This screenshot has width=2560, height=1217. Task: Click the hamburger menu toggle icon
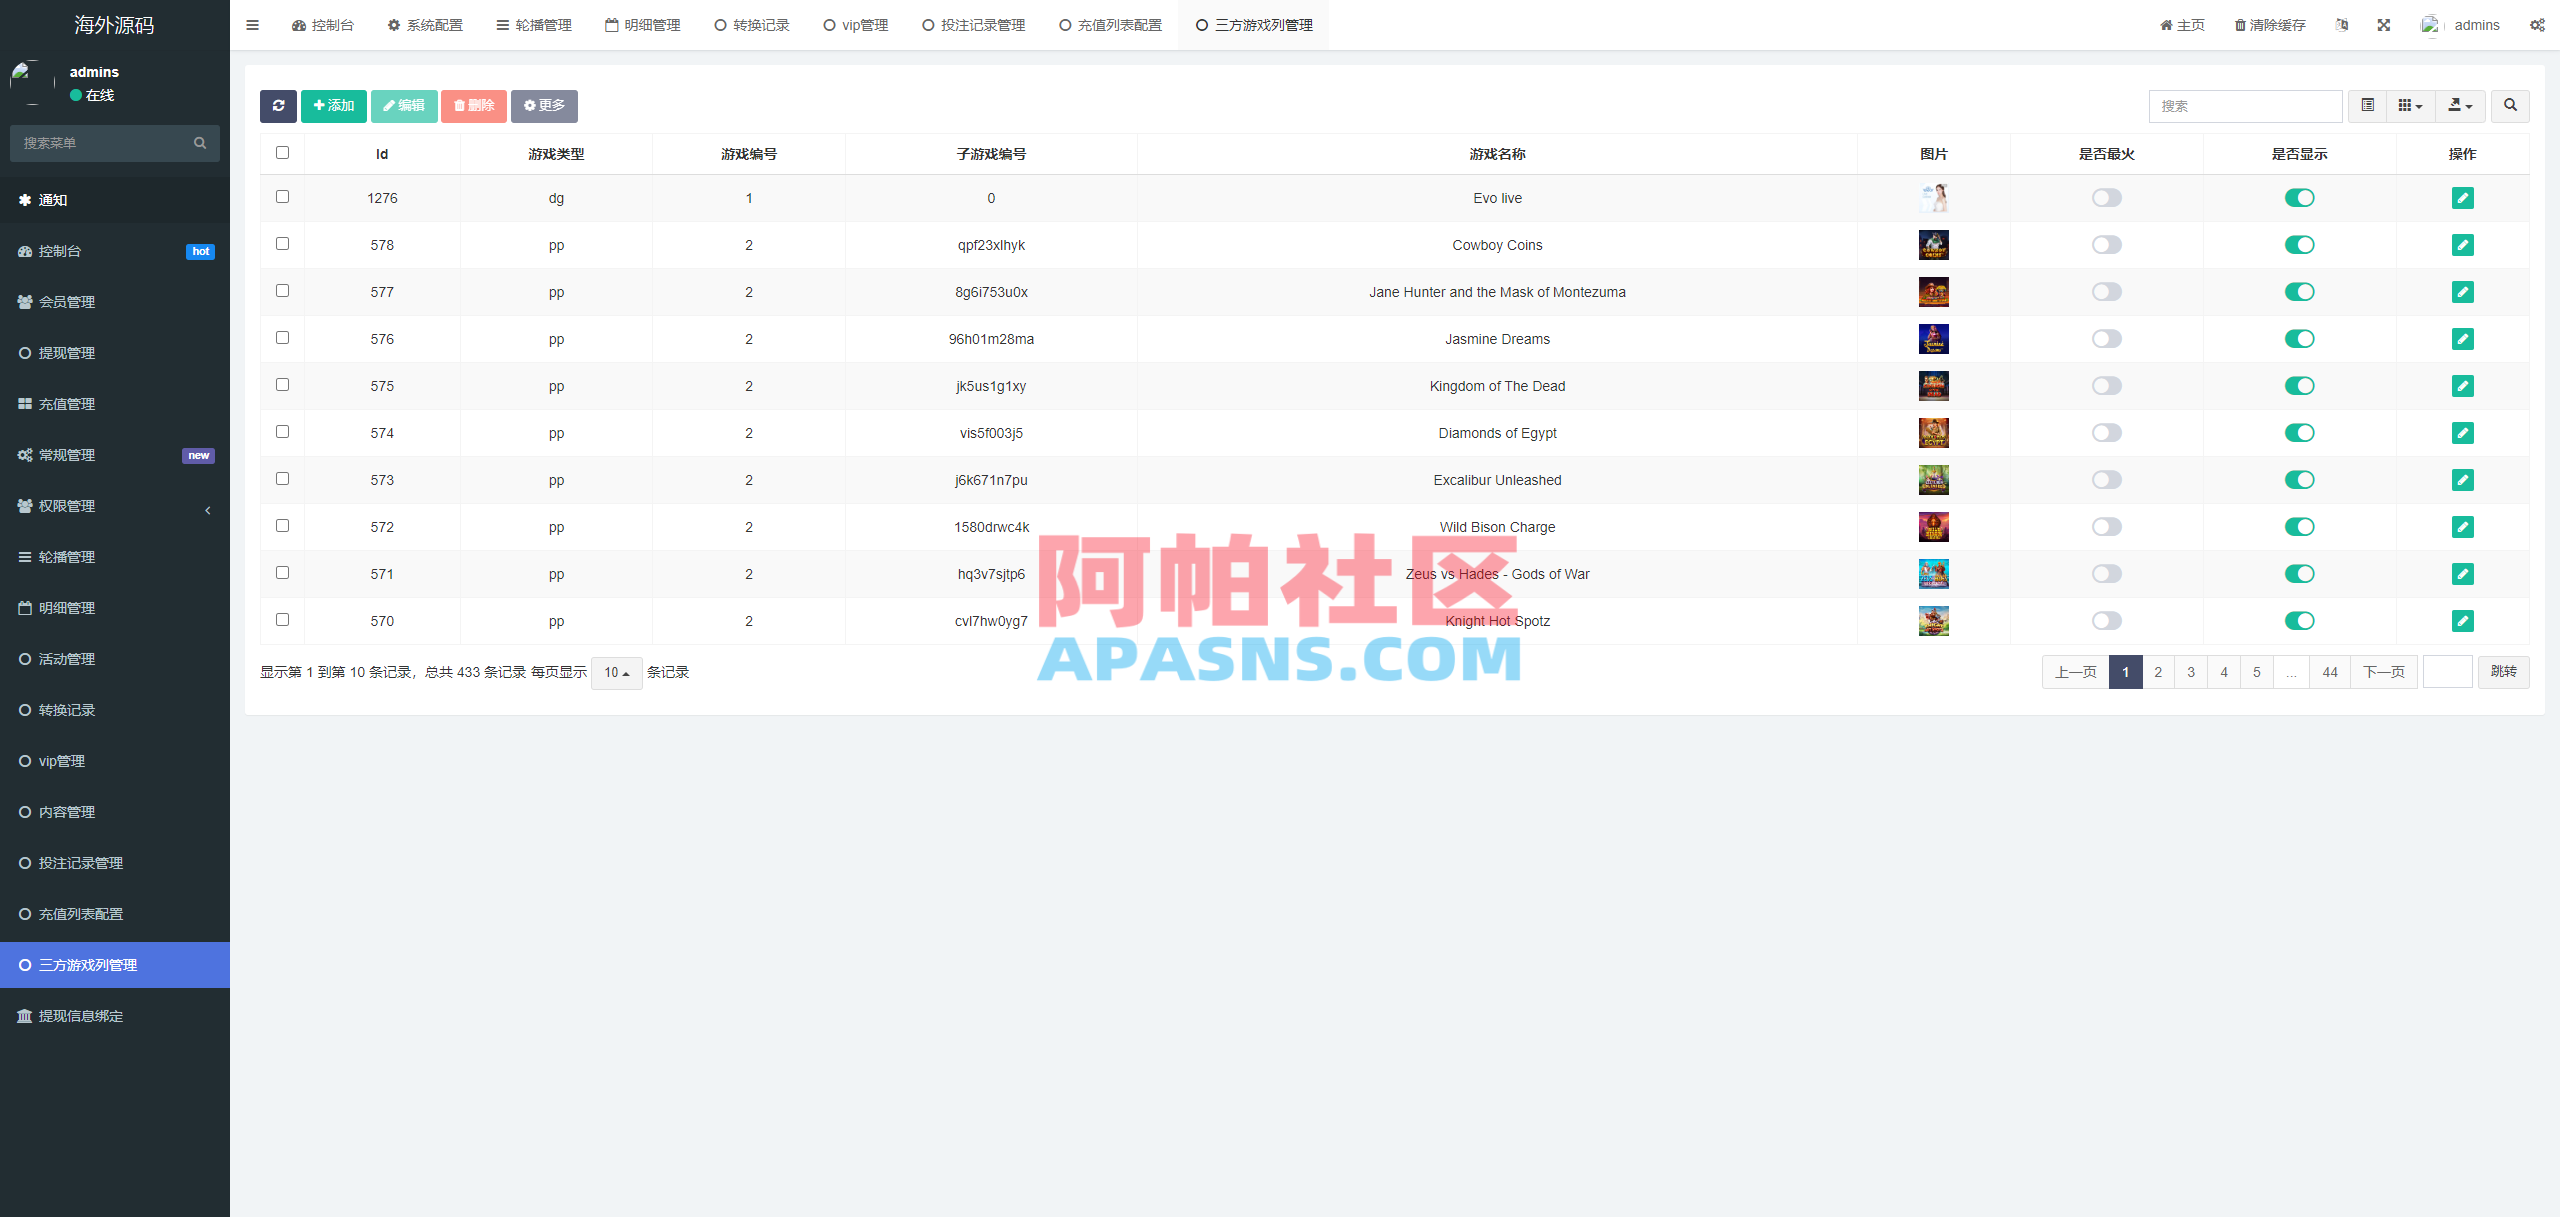[x=252, y=25]
